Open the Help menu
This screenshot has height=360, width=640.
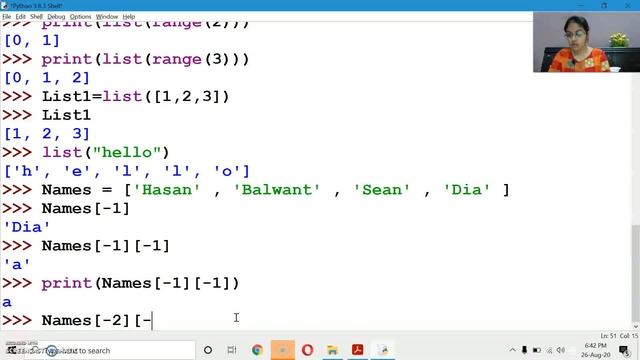coord(129,17)
